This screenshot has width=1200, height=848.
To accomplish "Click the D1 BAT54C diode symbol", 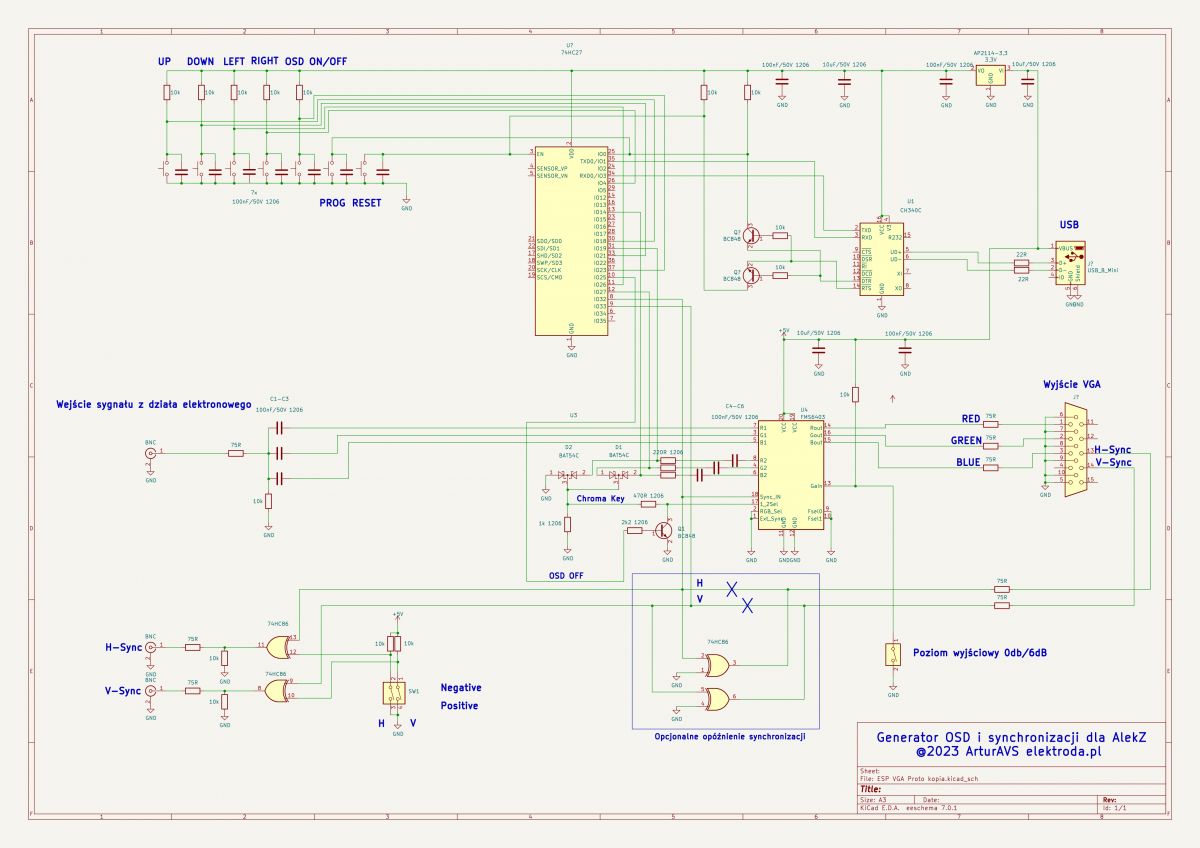I will pos(620,474).
